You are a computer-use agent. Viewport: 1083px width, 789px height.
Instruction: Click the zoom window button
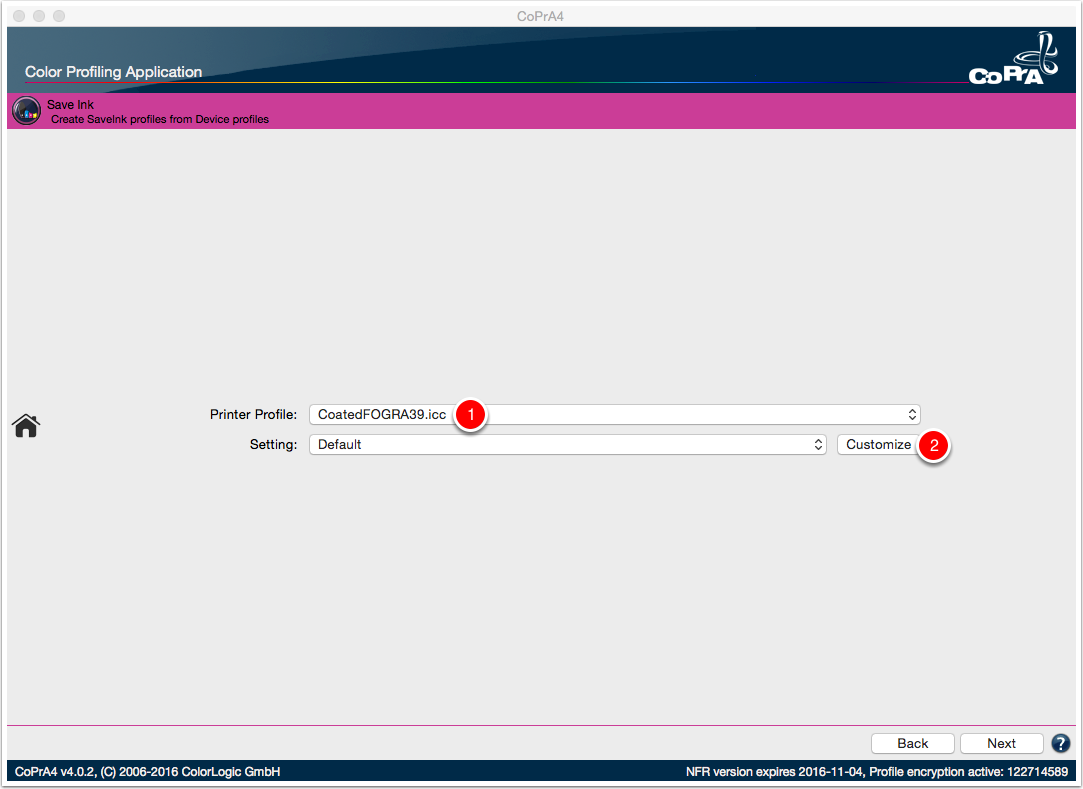pos(59,16)
